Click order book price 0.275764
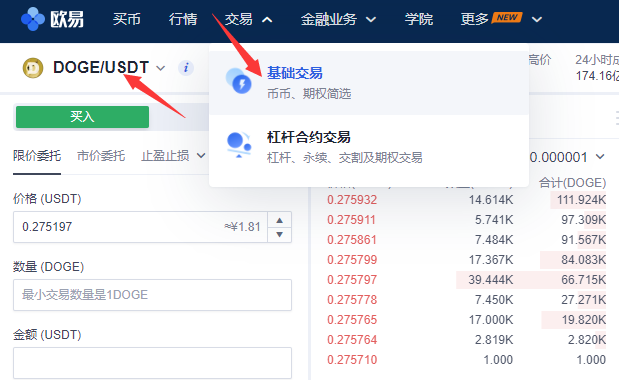 click(x=352, y=340)
